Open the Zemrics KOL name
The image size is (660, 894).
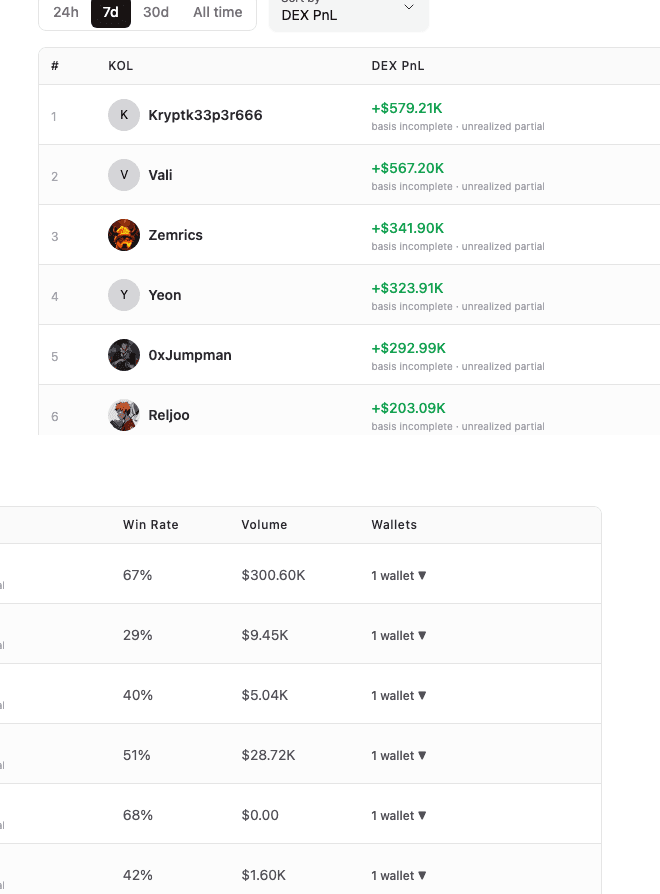(x=176, y=235)
